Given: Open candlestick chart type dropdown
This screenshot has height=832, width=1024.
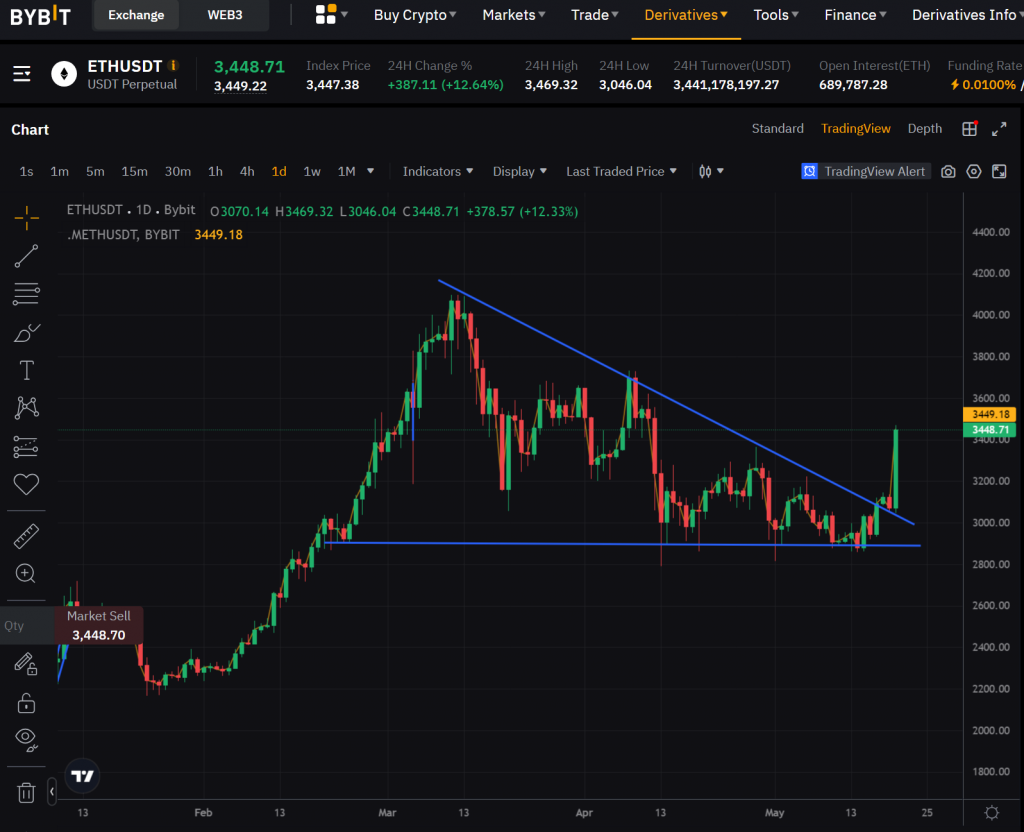Looking at the screenshot, I should 711,172.
